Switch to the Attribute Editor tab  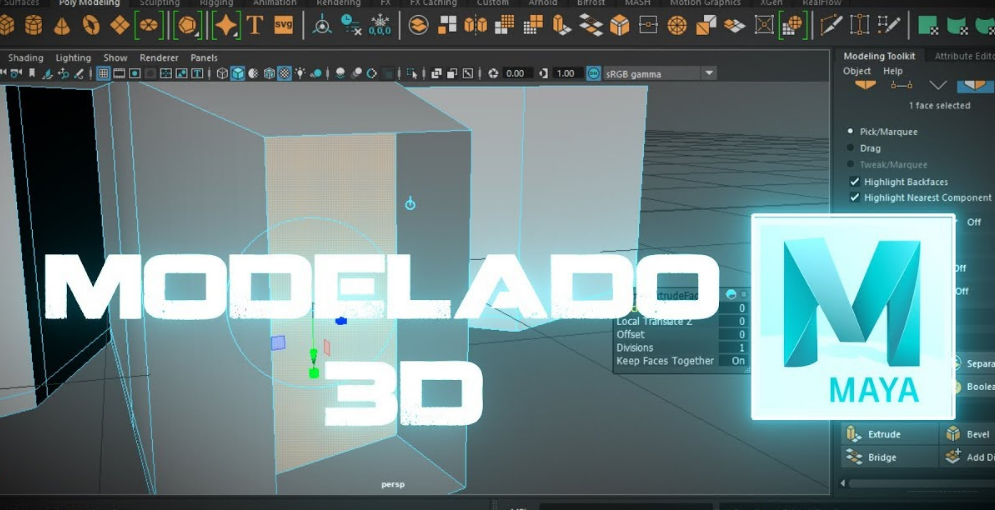click(963, 56)
